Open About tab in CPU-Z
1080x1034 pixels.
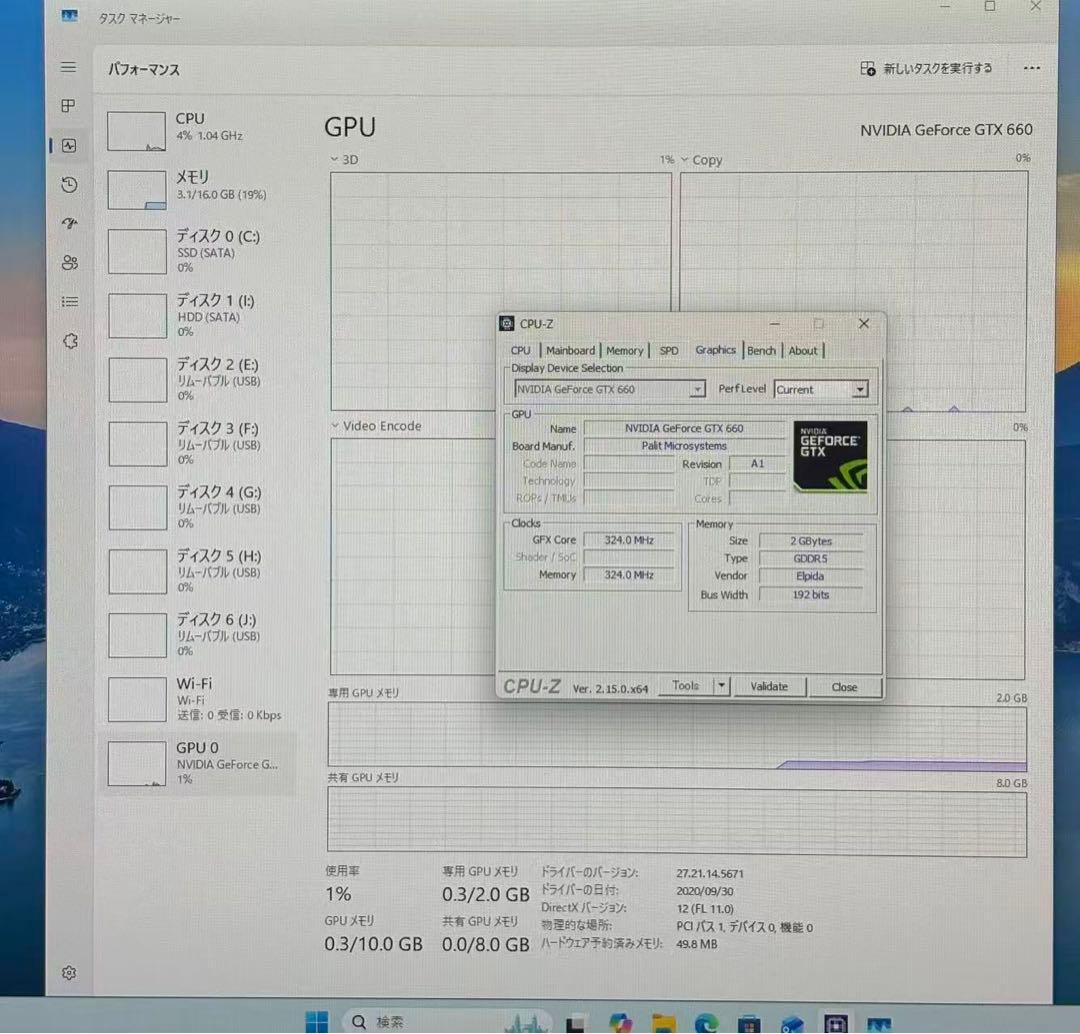pos(802,350)
